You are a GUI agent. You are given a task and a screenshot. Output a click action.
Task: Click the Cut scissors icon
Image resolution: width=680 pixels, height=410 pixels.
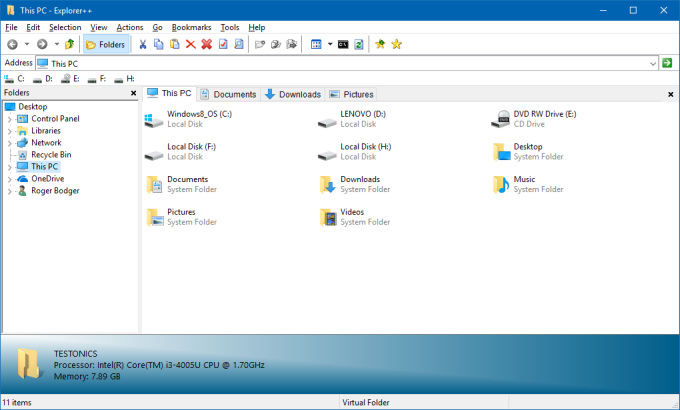coord(143,44)
